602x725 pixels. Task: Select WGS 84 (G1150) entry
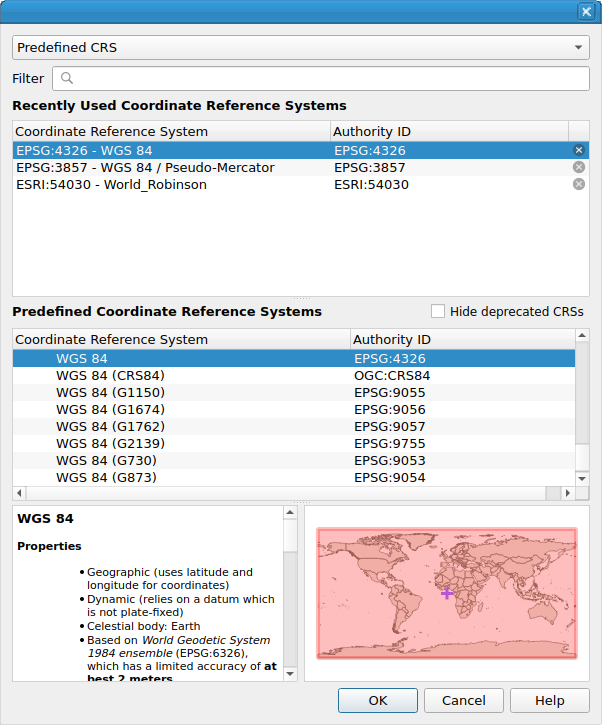click(x=110, y=392)
